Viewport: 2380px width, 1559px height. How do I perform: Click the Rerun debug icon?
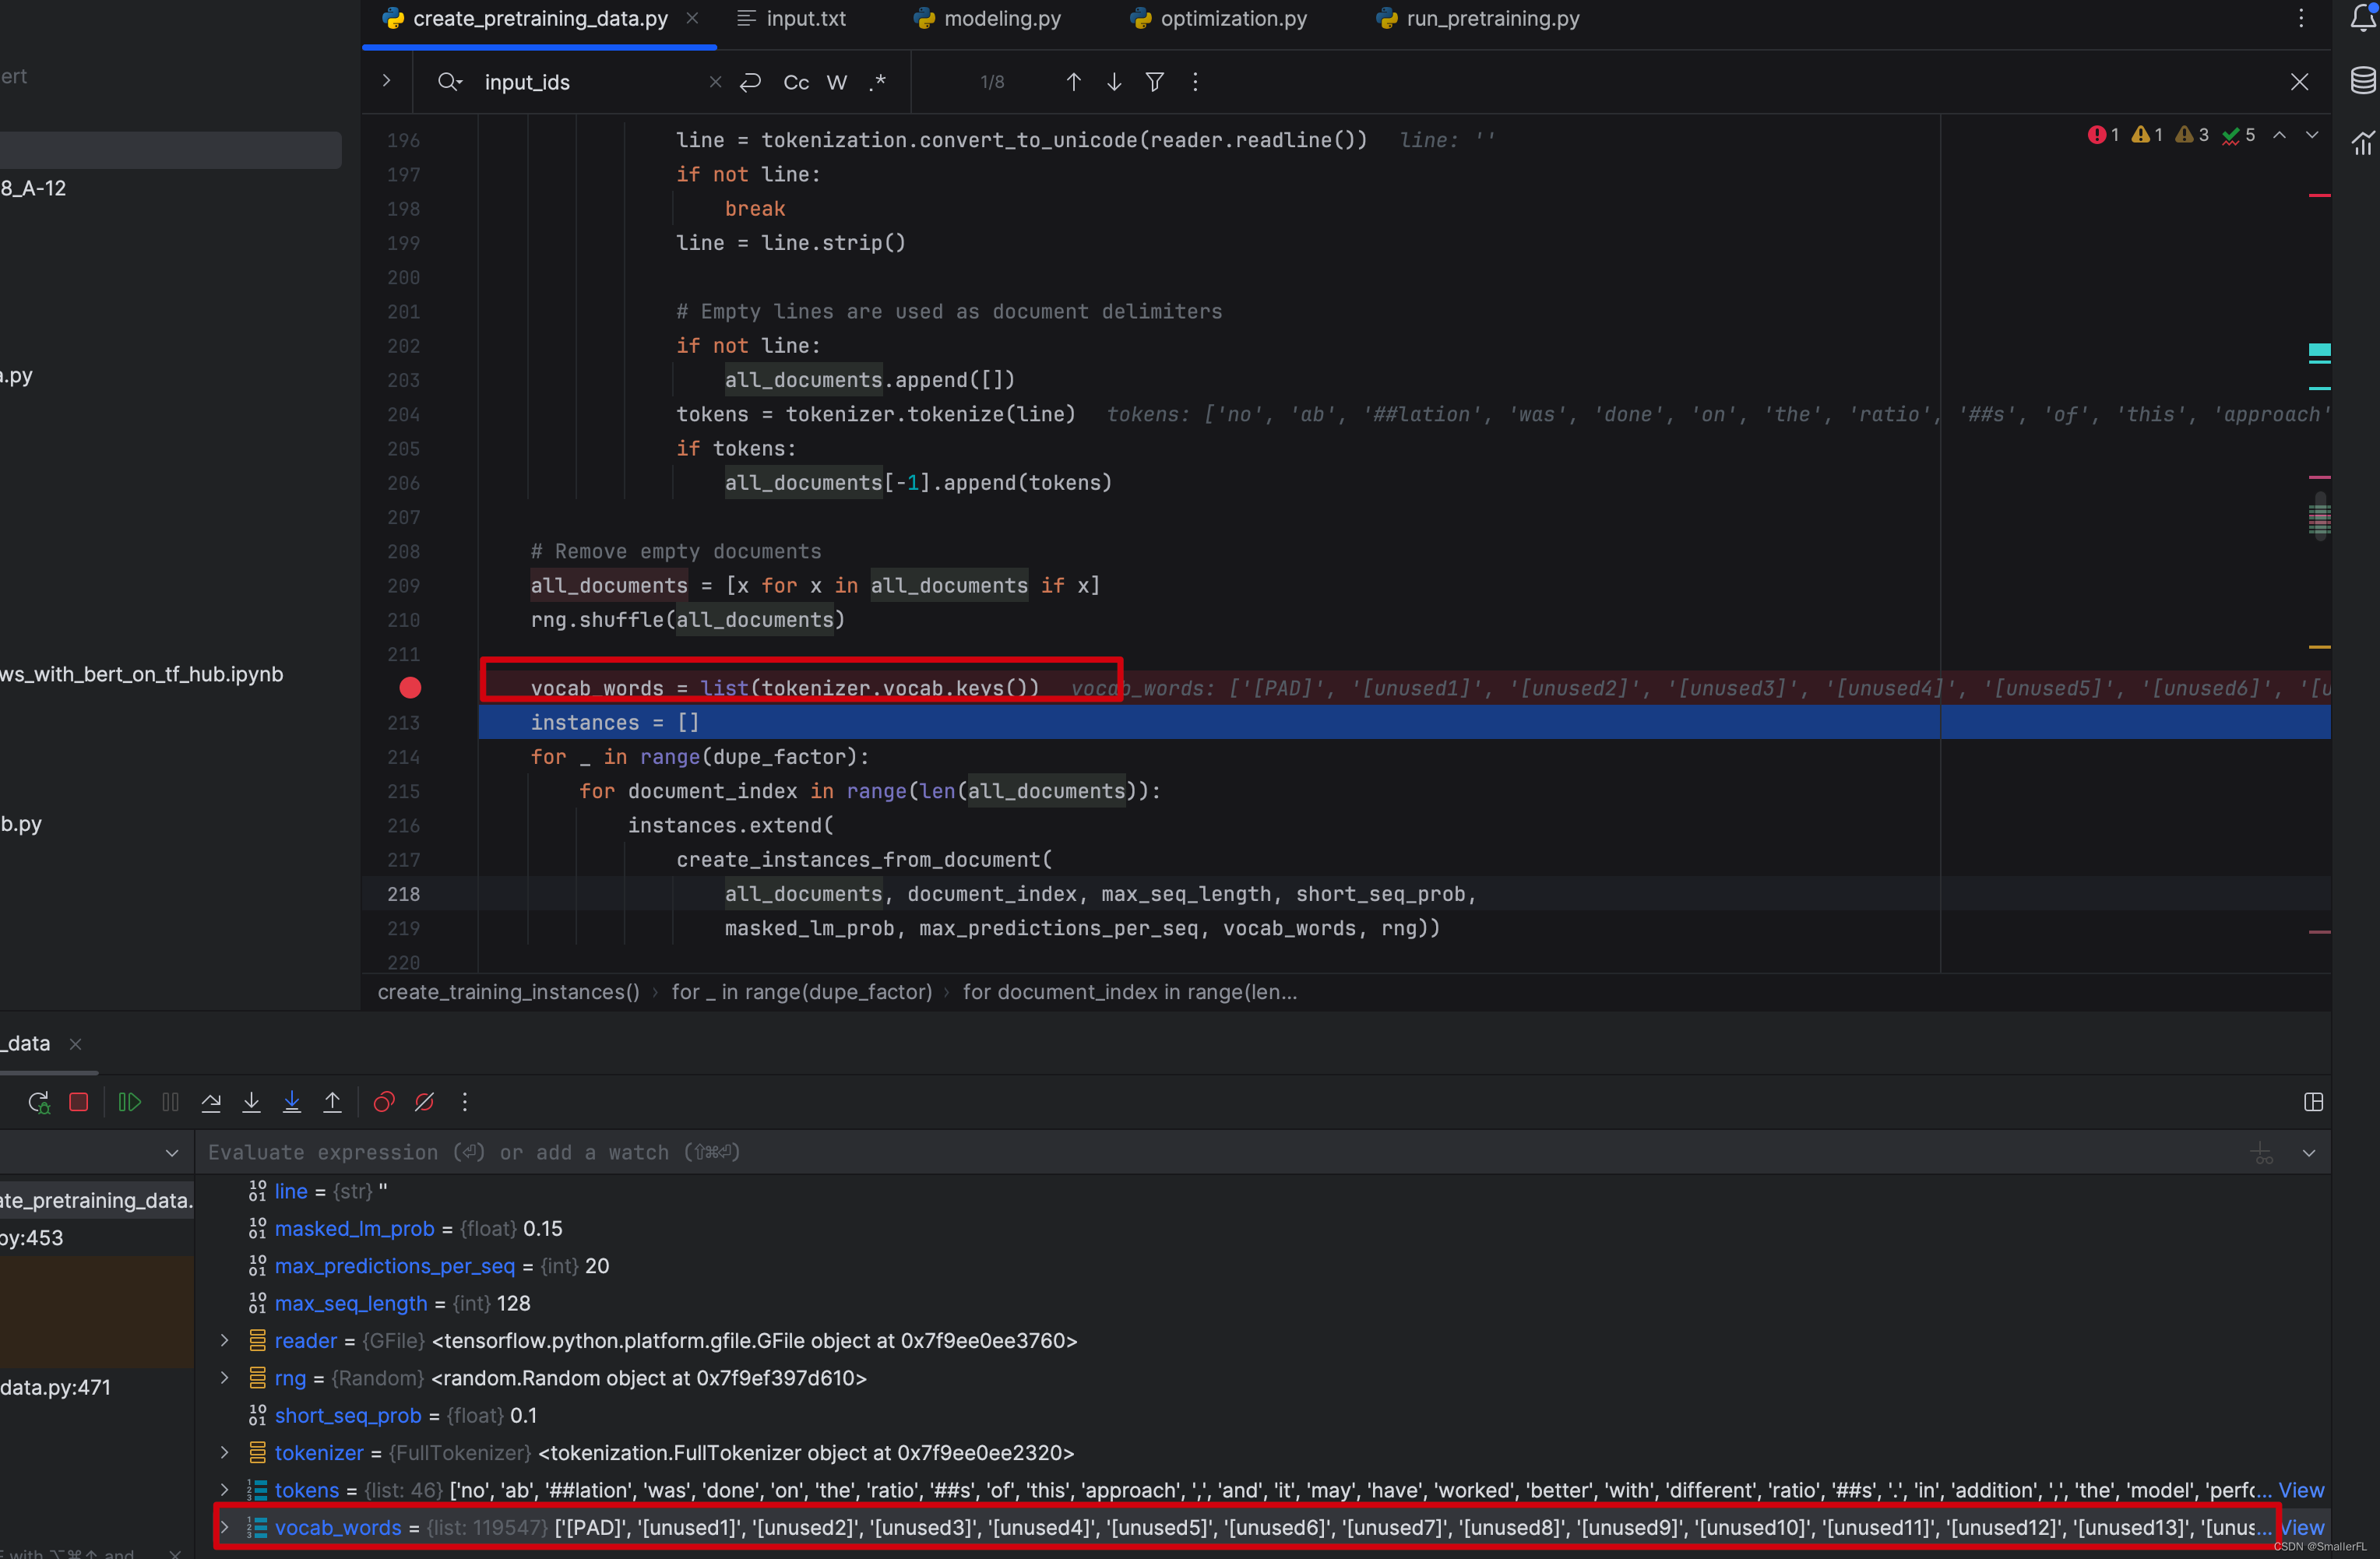38,1102
